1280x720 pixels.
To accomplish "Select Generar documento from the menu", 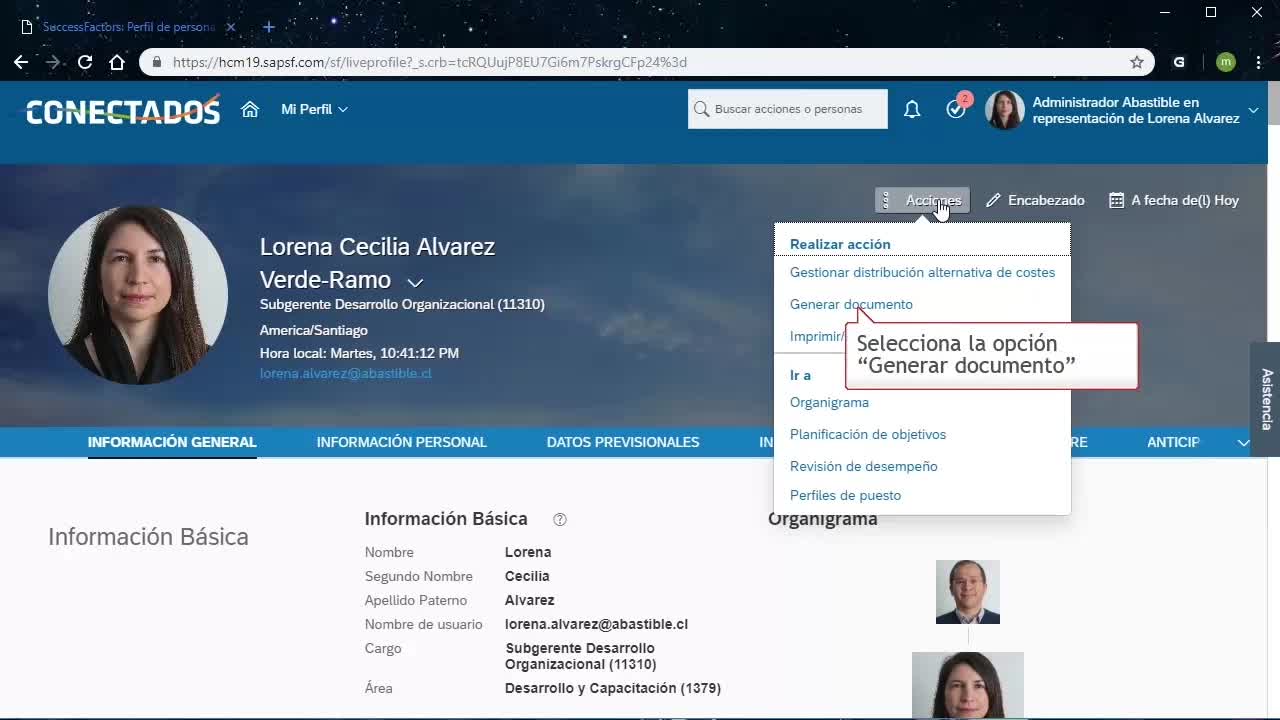I will 851,304.
